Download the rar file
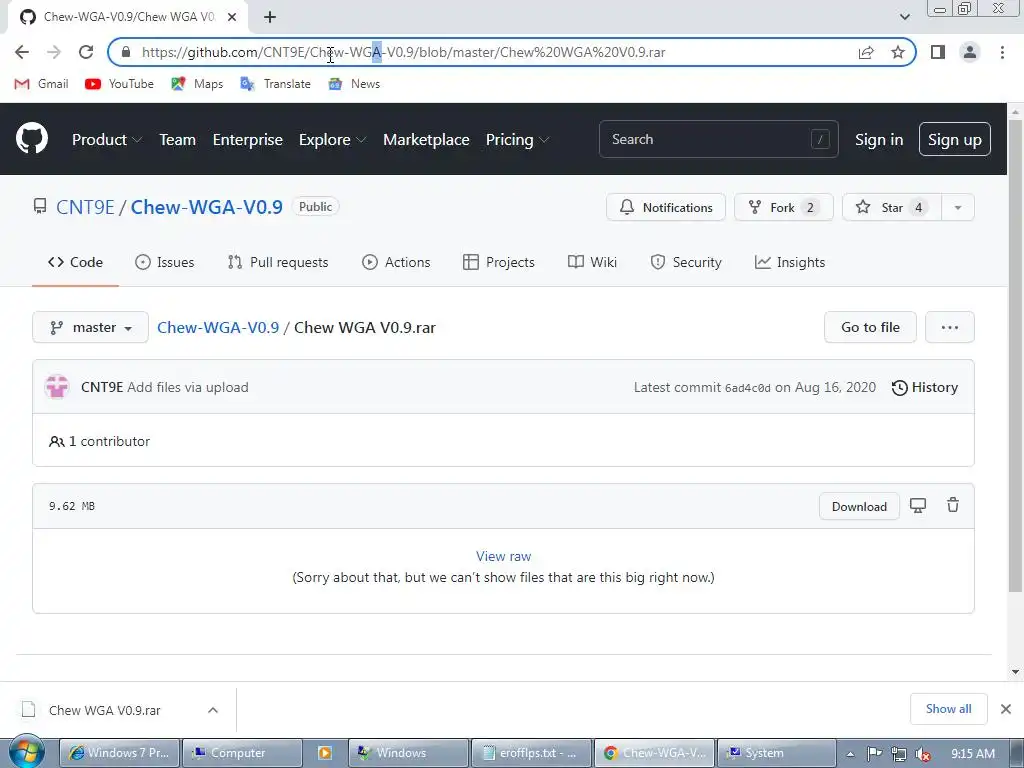 [859, 506]
